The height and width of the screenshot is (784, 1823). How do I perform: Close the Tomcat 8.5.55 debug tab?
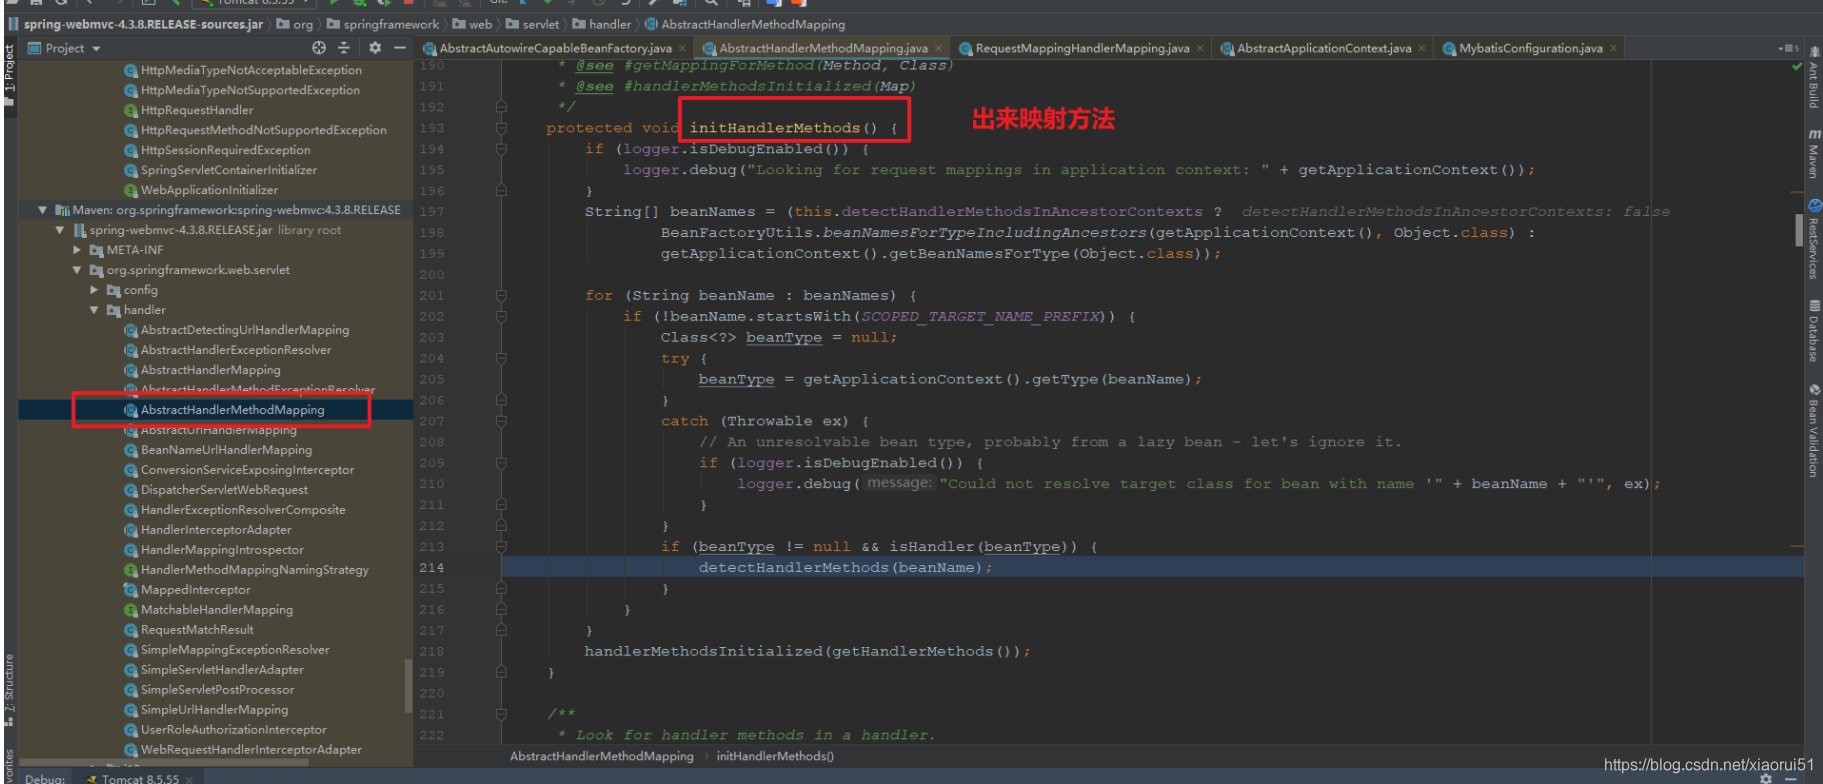189,778
